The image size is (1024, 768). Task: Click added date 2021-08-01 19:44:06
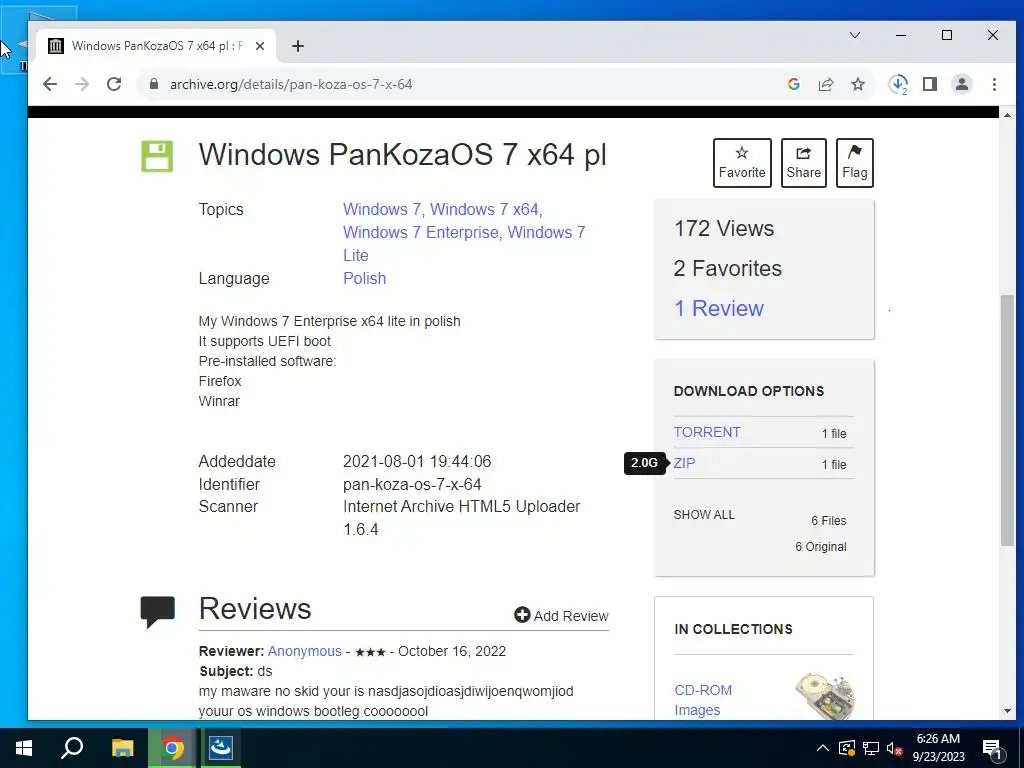pyautogui.click(x=417, y=462)
